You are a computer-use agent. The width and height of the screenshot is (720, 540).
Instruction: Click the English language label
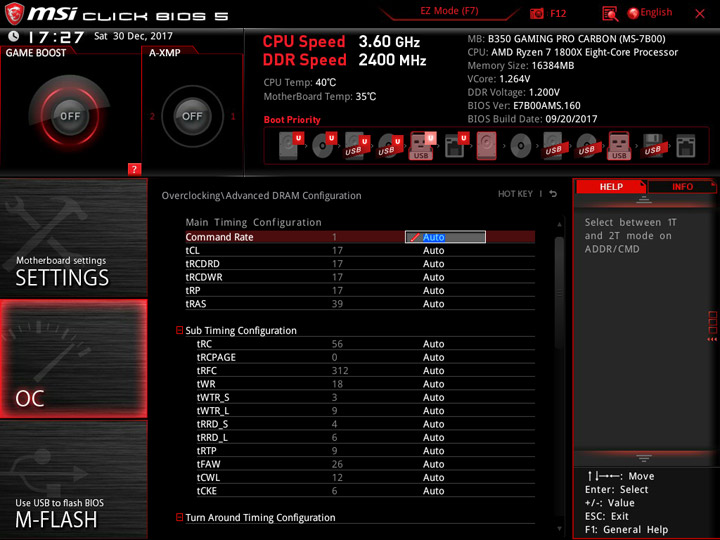click(656, 12)
